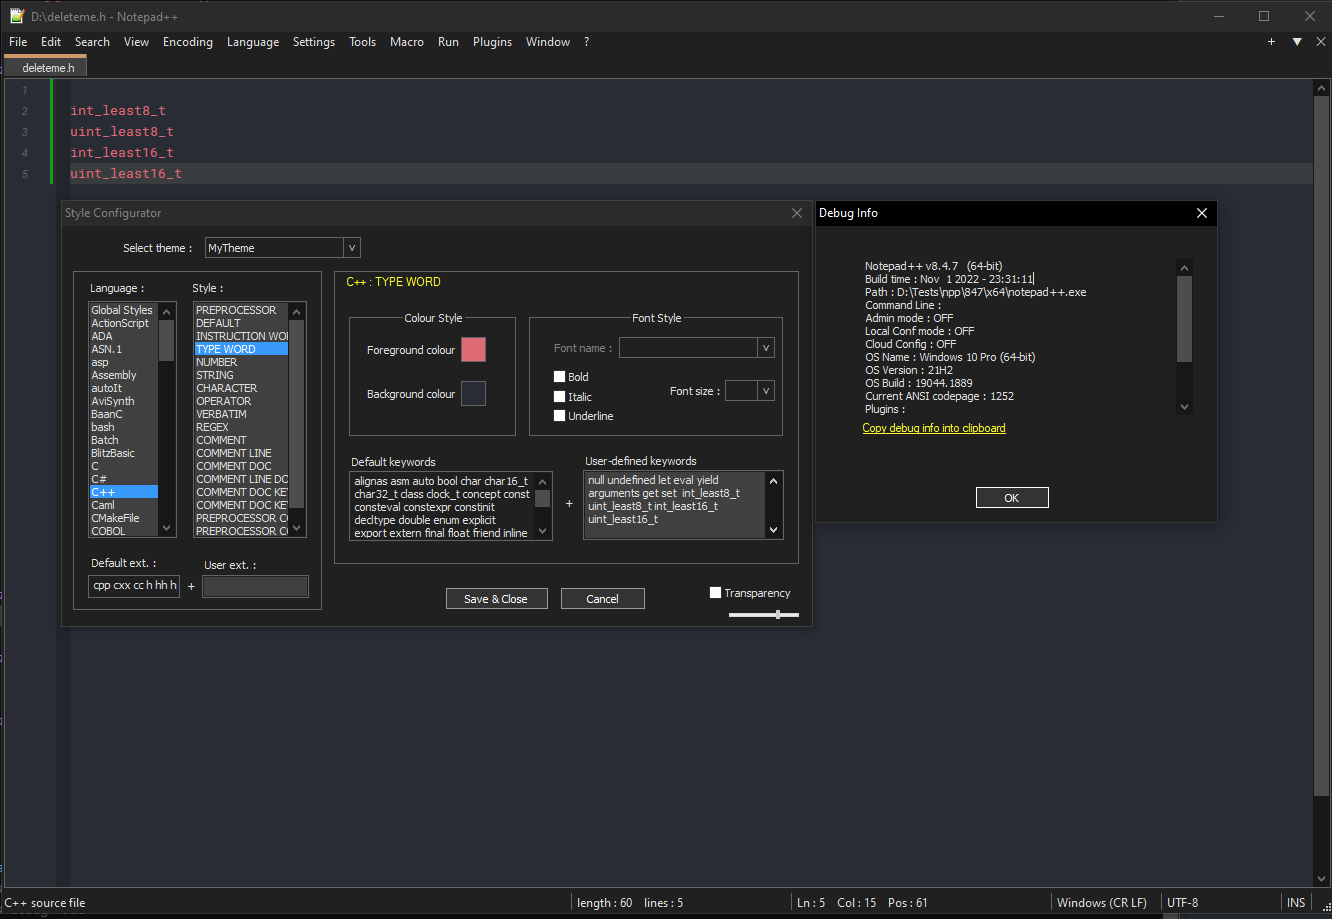Open the Macro menu
The image size is (1332, 919).
pos(407,42)
